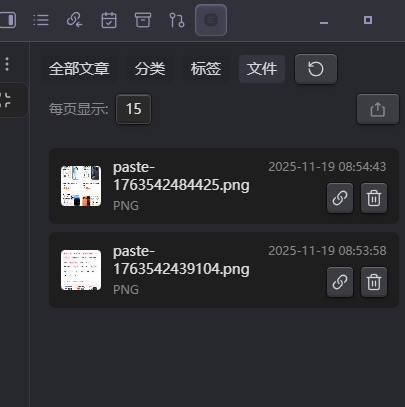Open the calendar daily note icon
405x407 pixels.
point(109,20)
